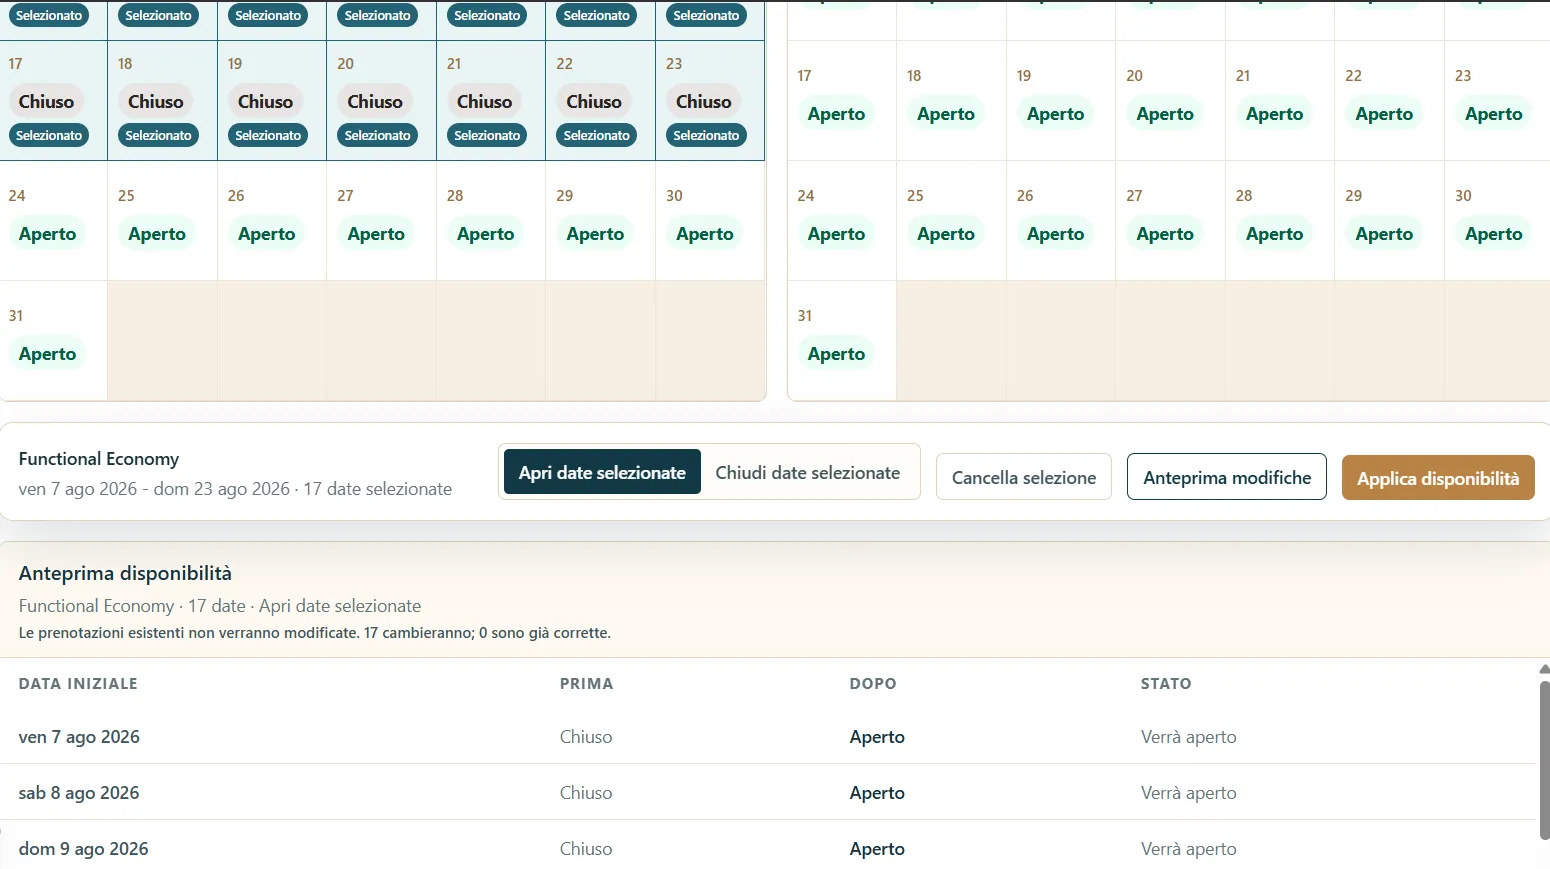Pick day 26 in the left calendar
1550x869 pixels.
(x=272, y=221)
